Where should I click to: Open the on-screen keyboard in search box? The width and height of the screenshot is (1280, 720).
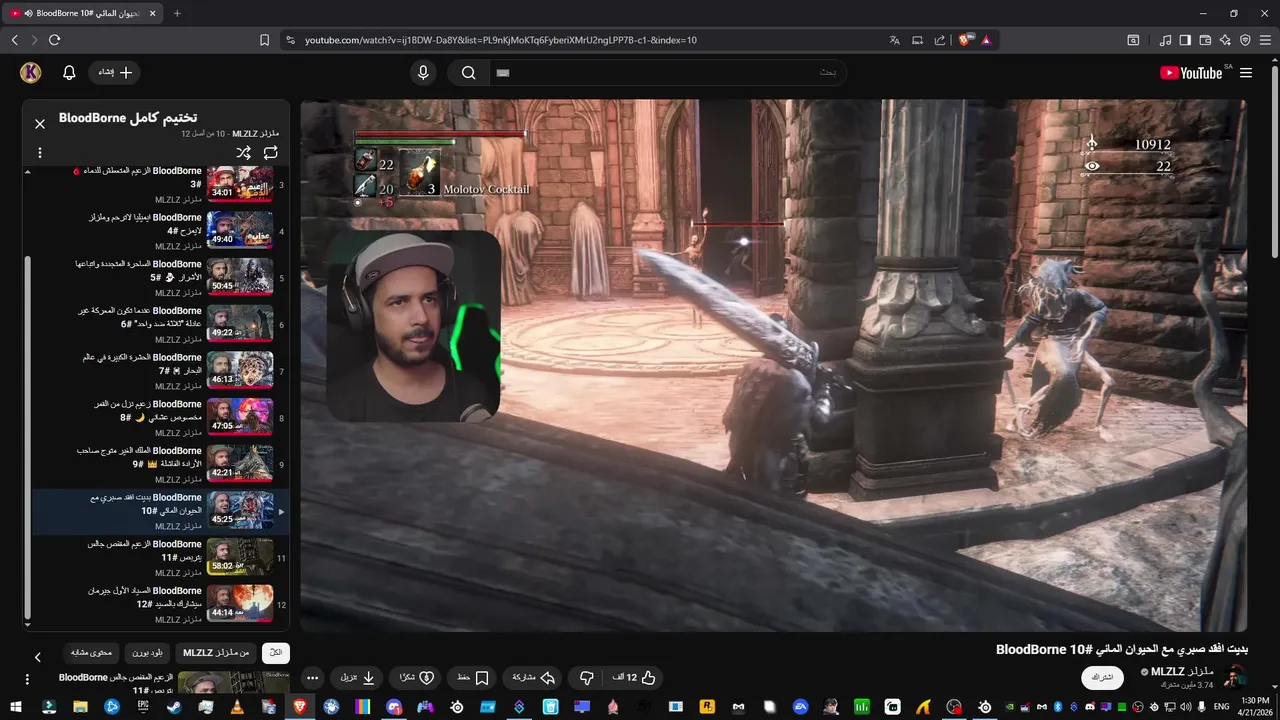(503, 73)
